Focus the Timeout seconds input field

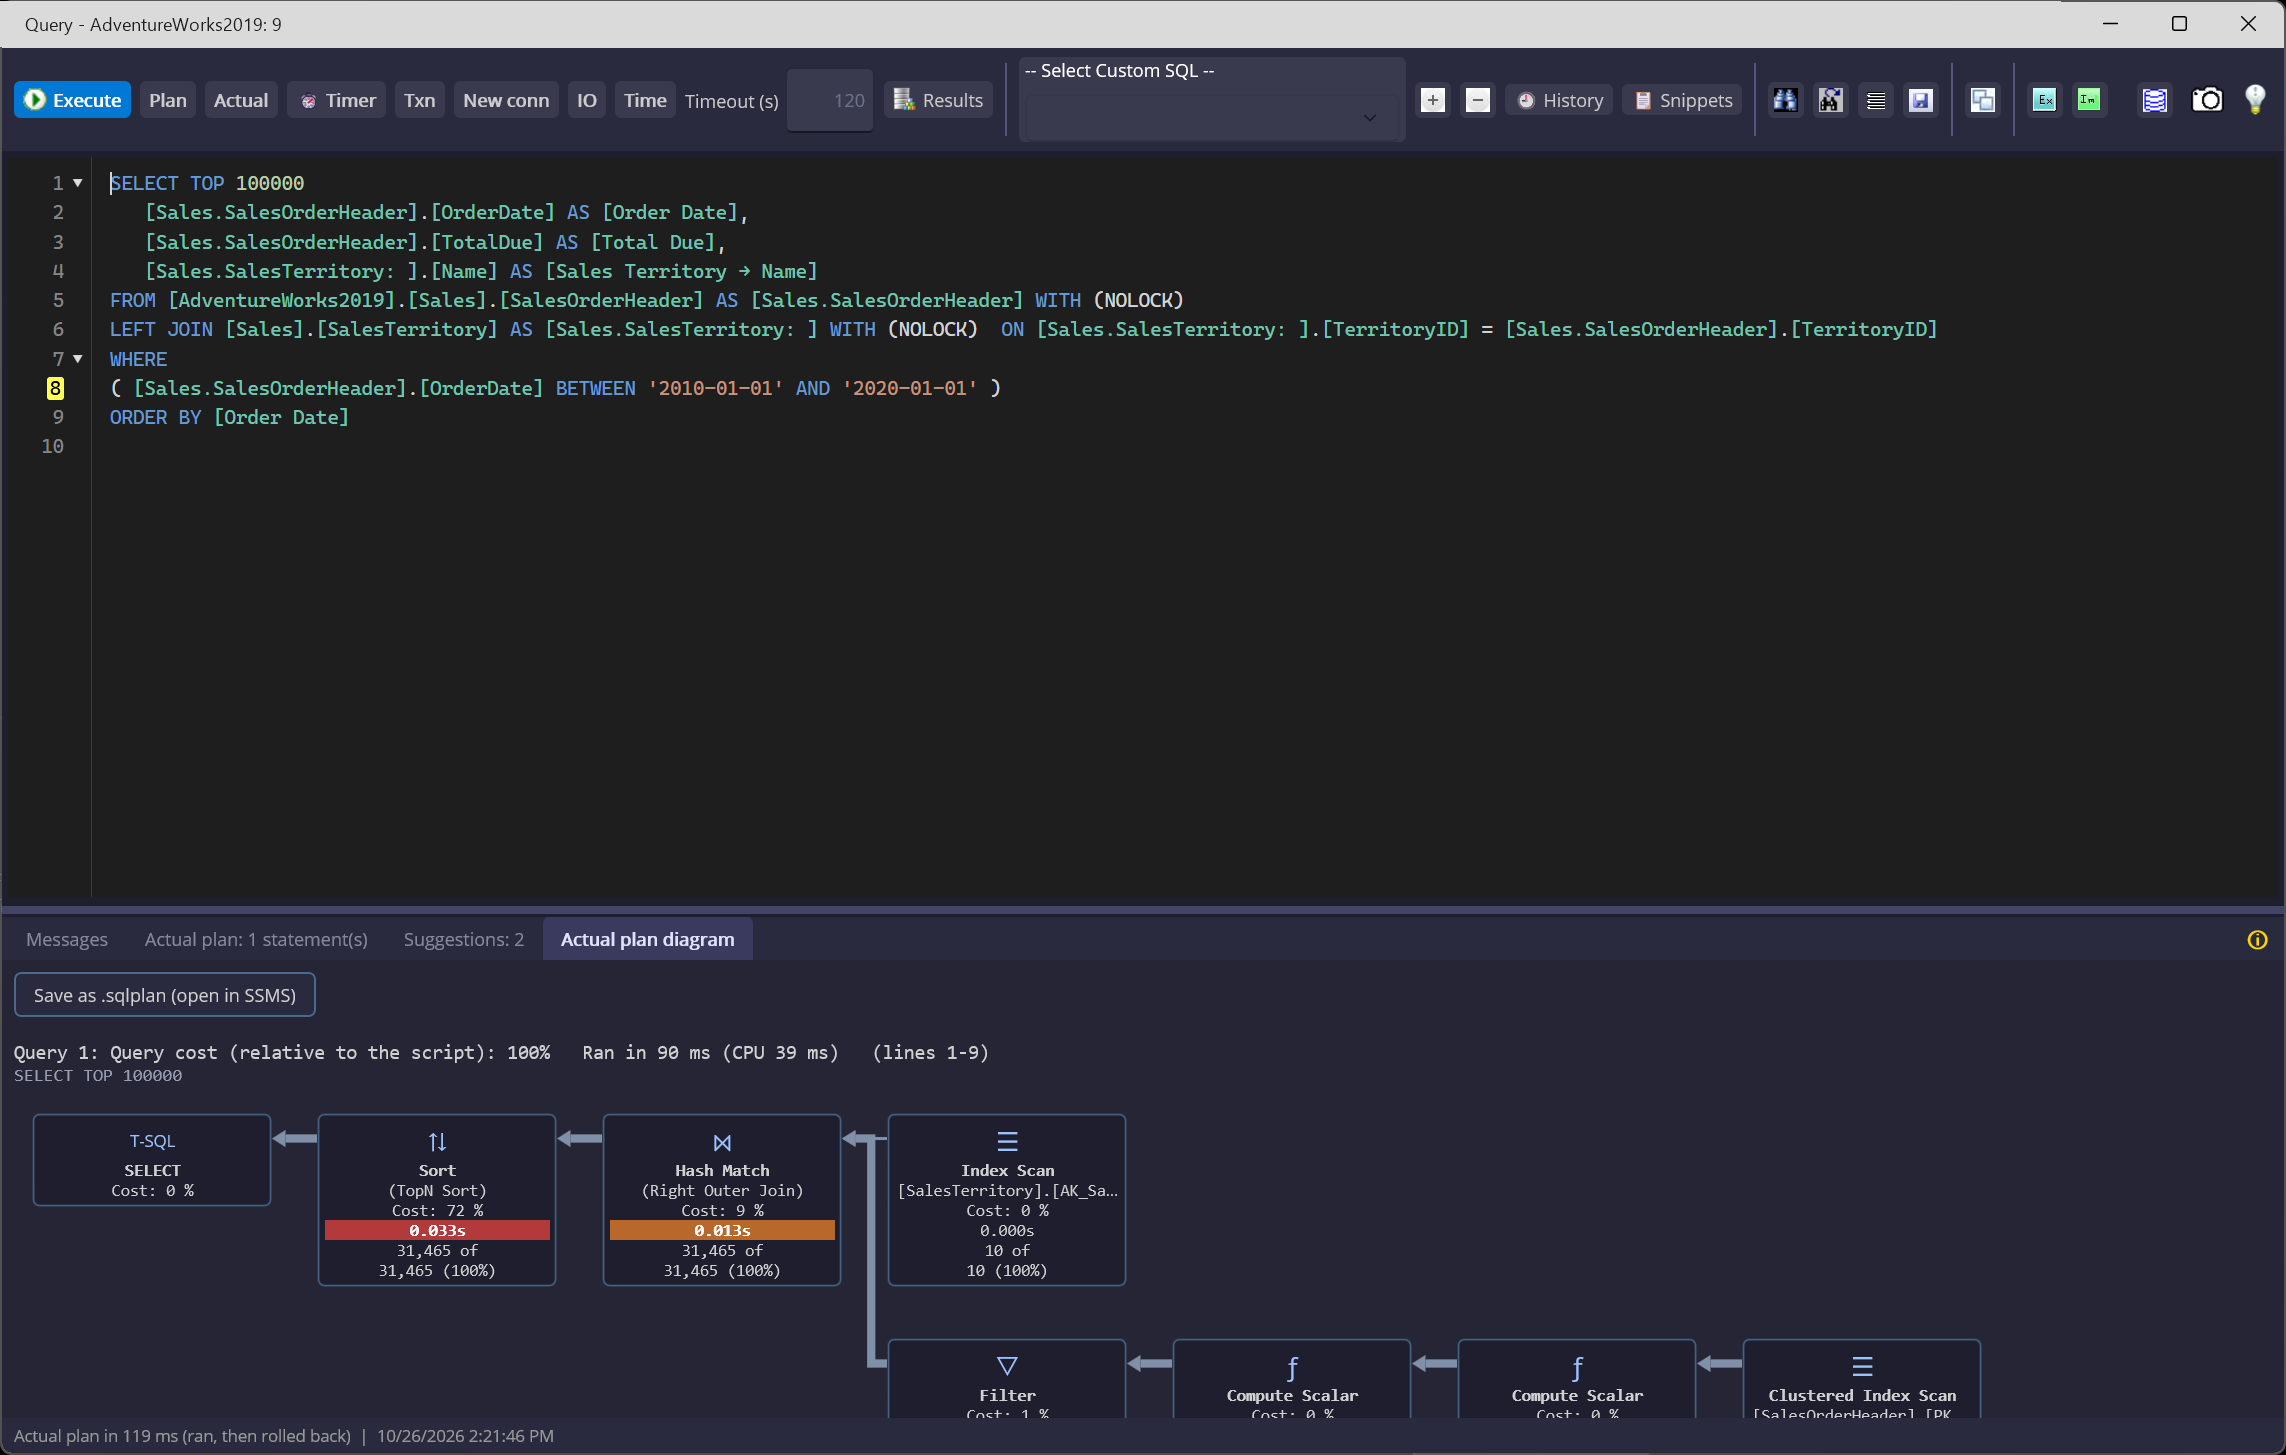[829, 100]
